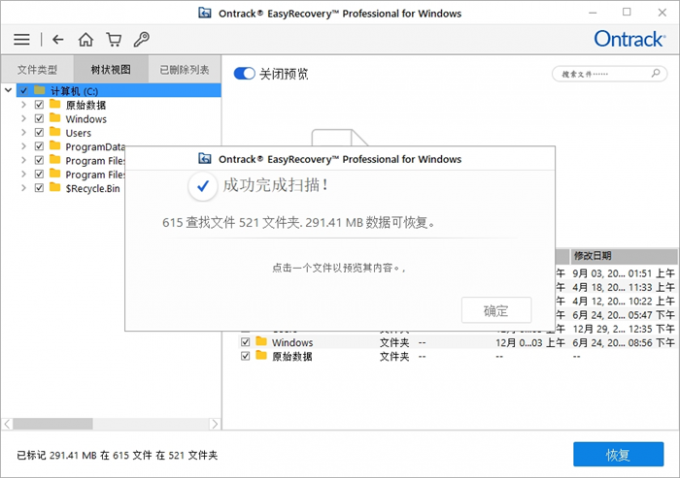The height and width of the screenshot is (478, 680).
Task: Select the 原始数据 row in the file list
Action: [458, 356]
